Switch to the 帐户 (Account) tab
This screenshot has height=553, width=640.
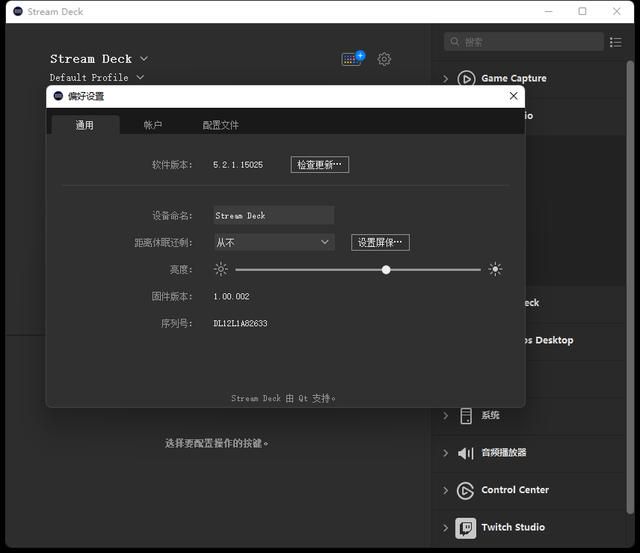pos(153,125)
